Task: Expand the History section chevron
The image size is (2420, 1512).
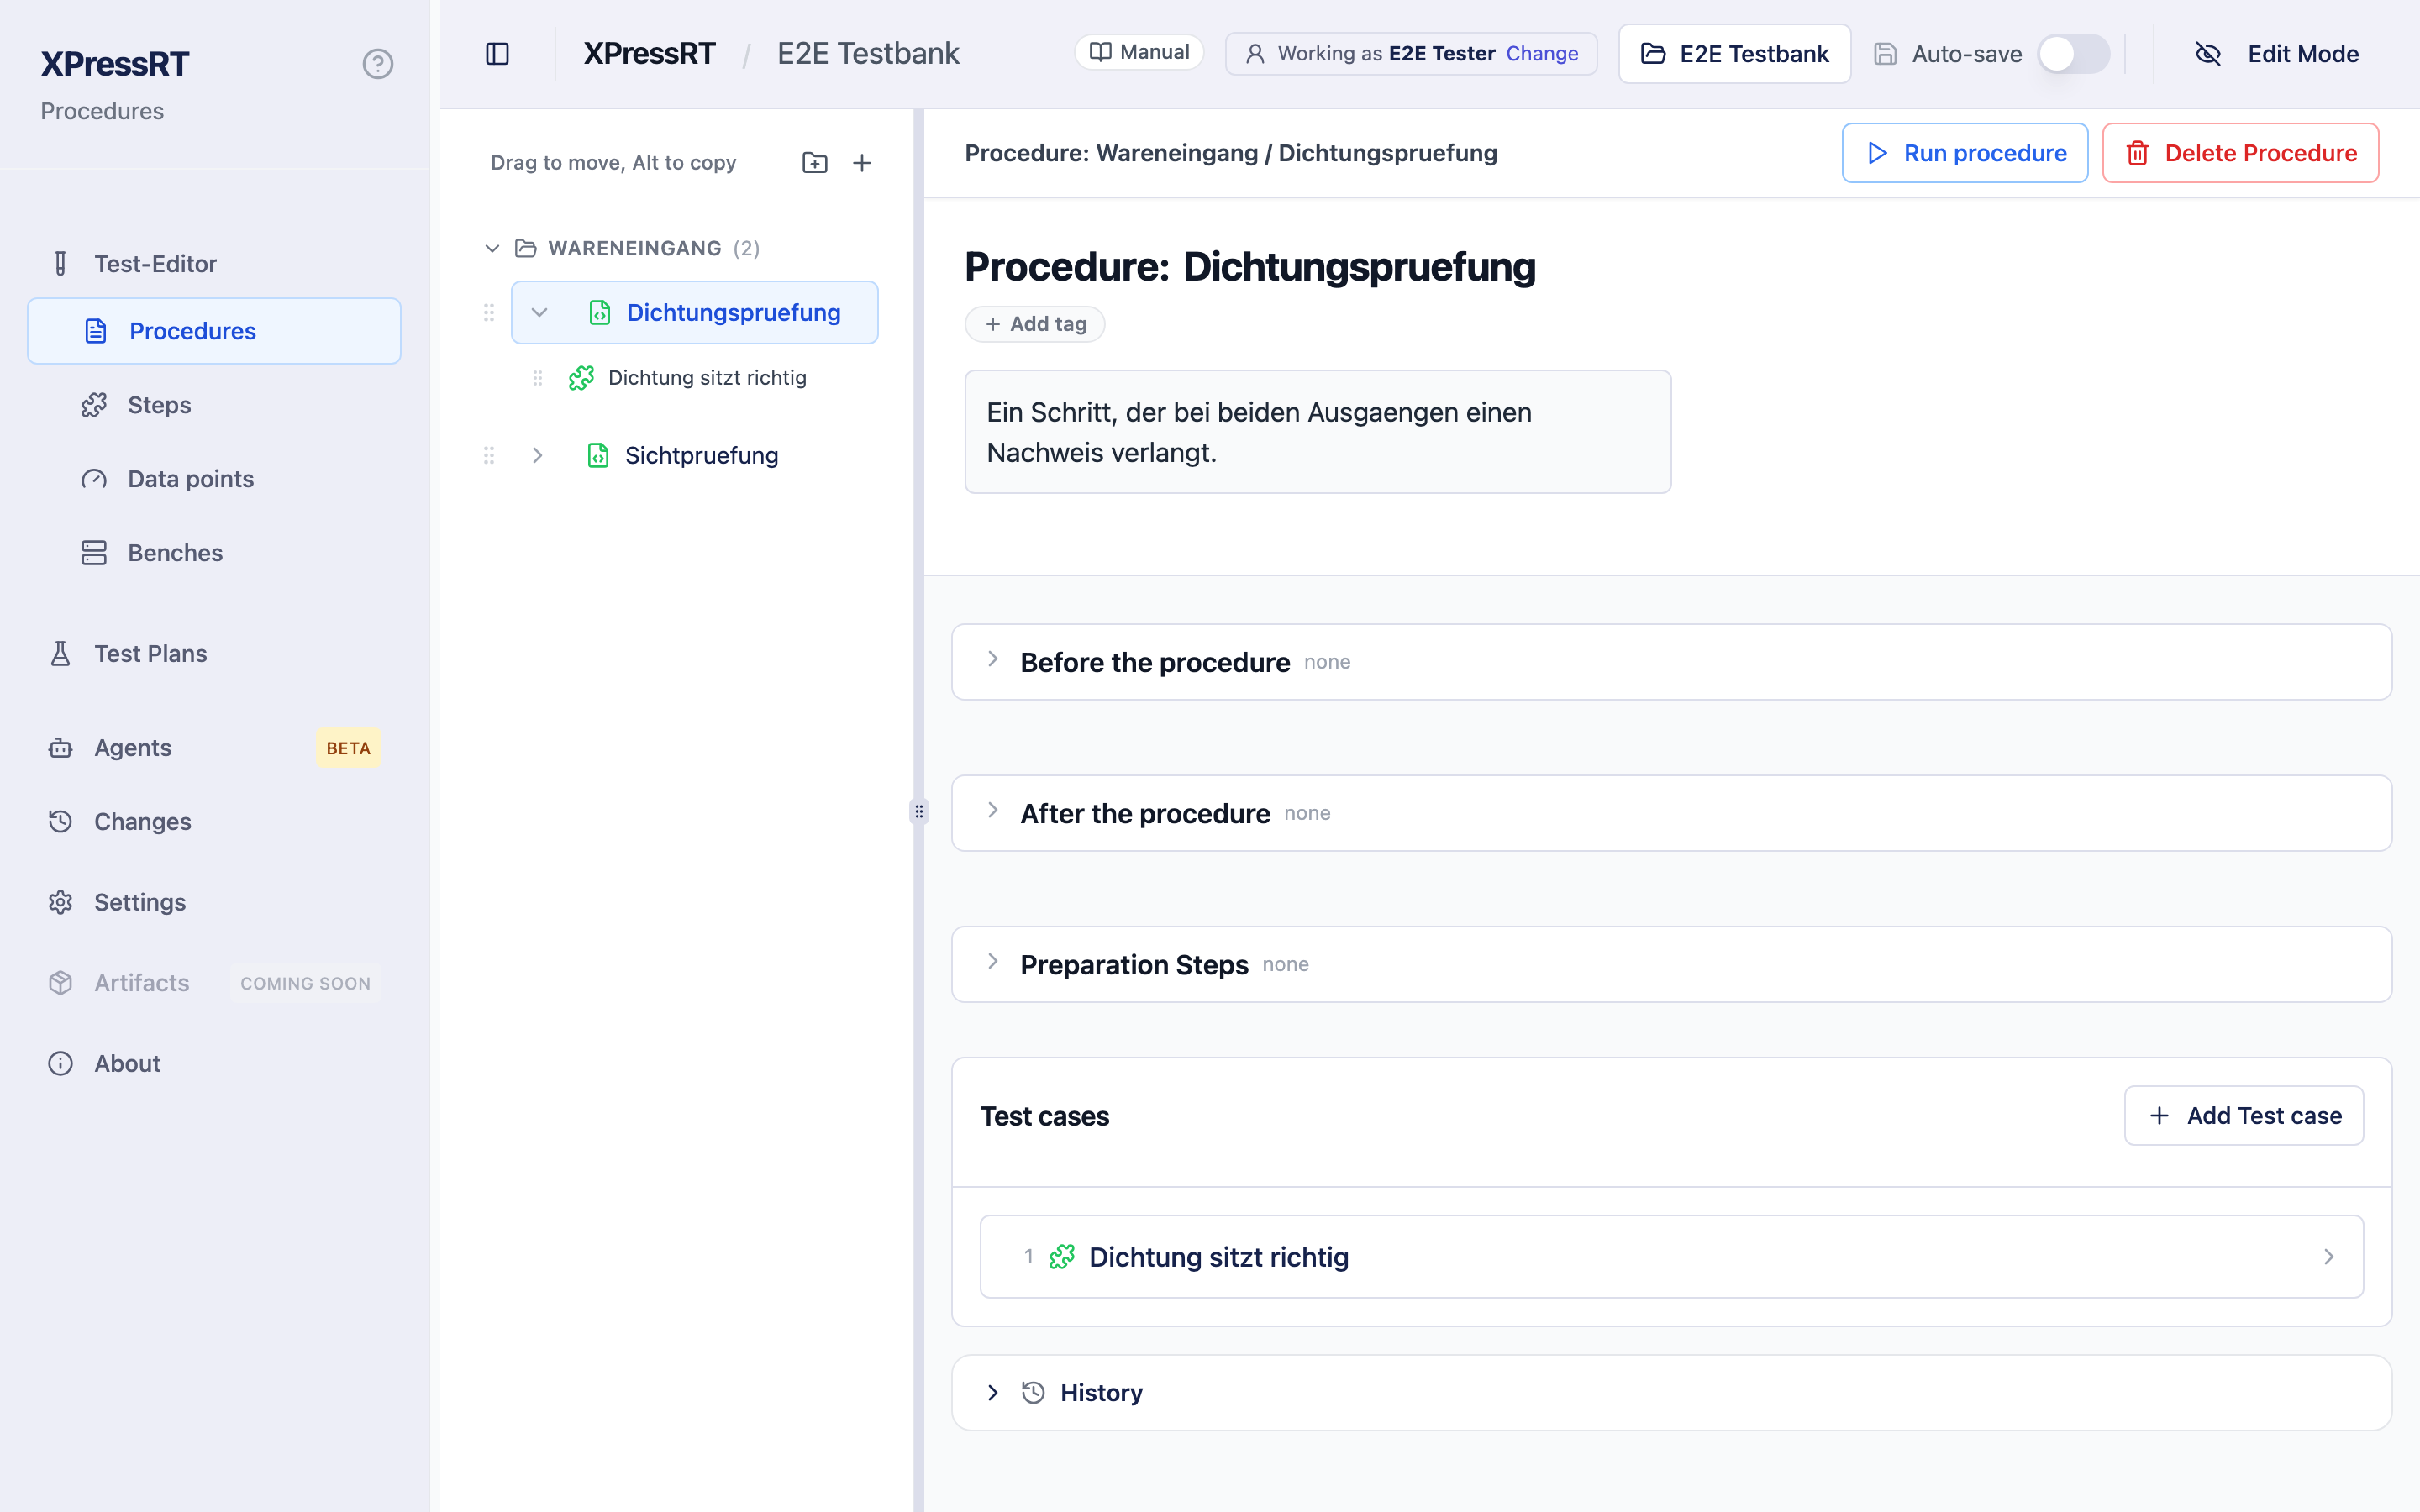Action: [x=993, y=1393]
